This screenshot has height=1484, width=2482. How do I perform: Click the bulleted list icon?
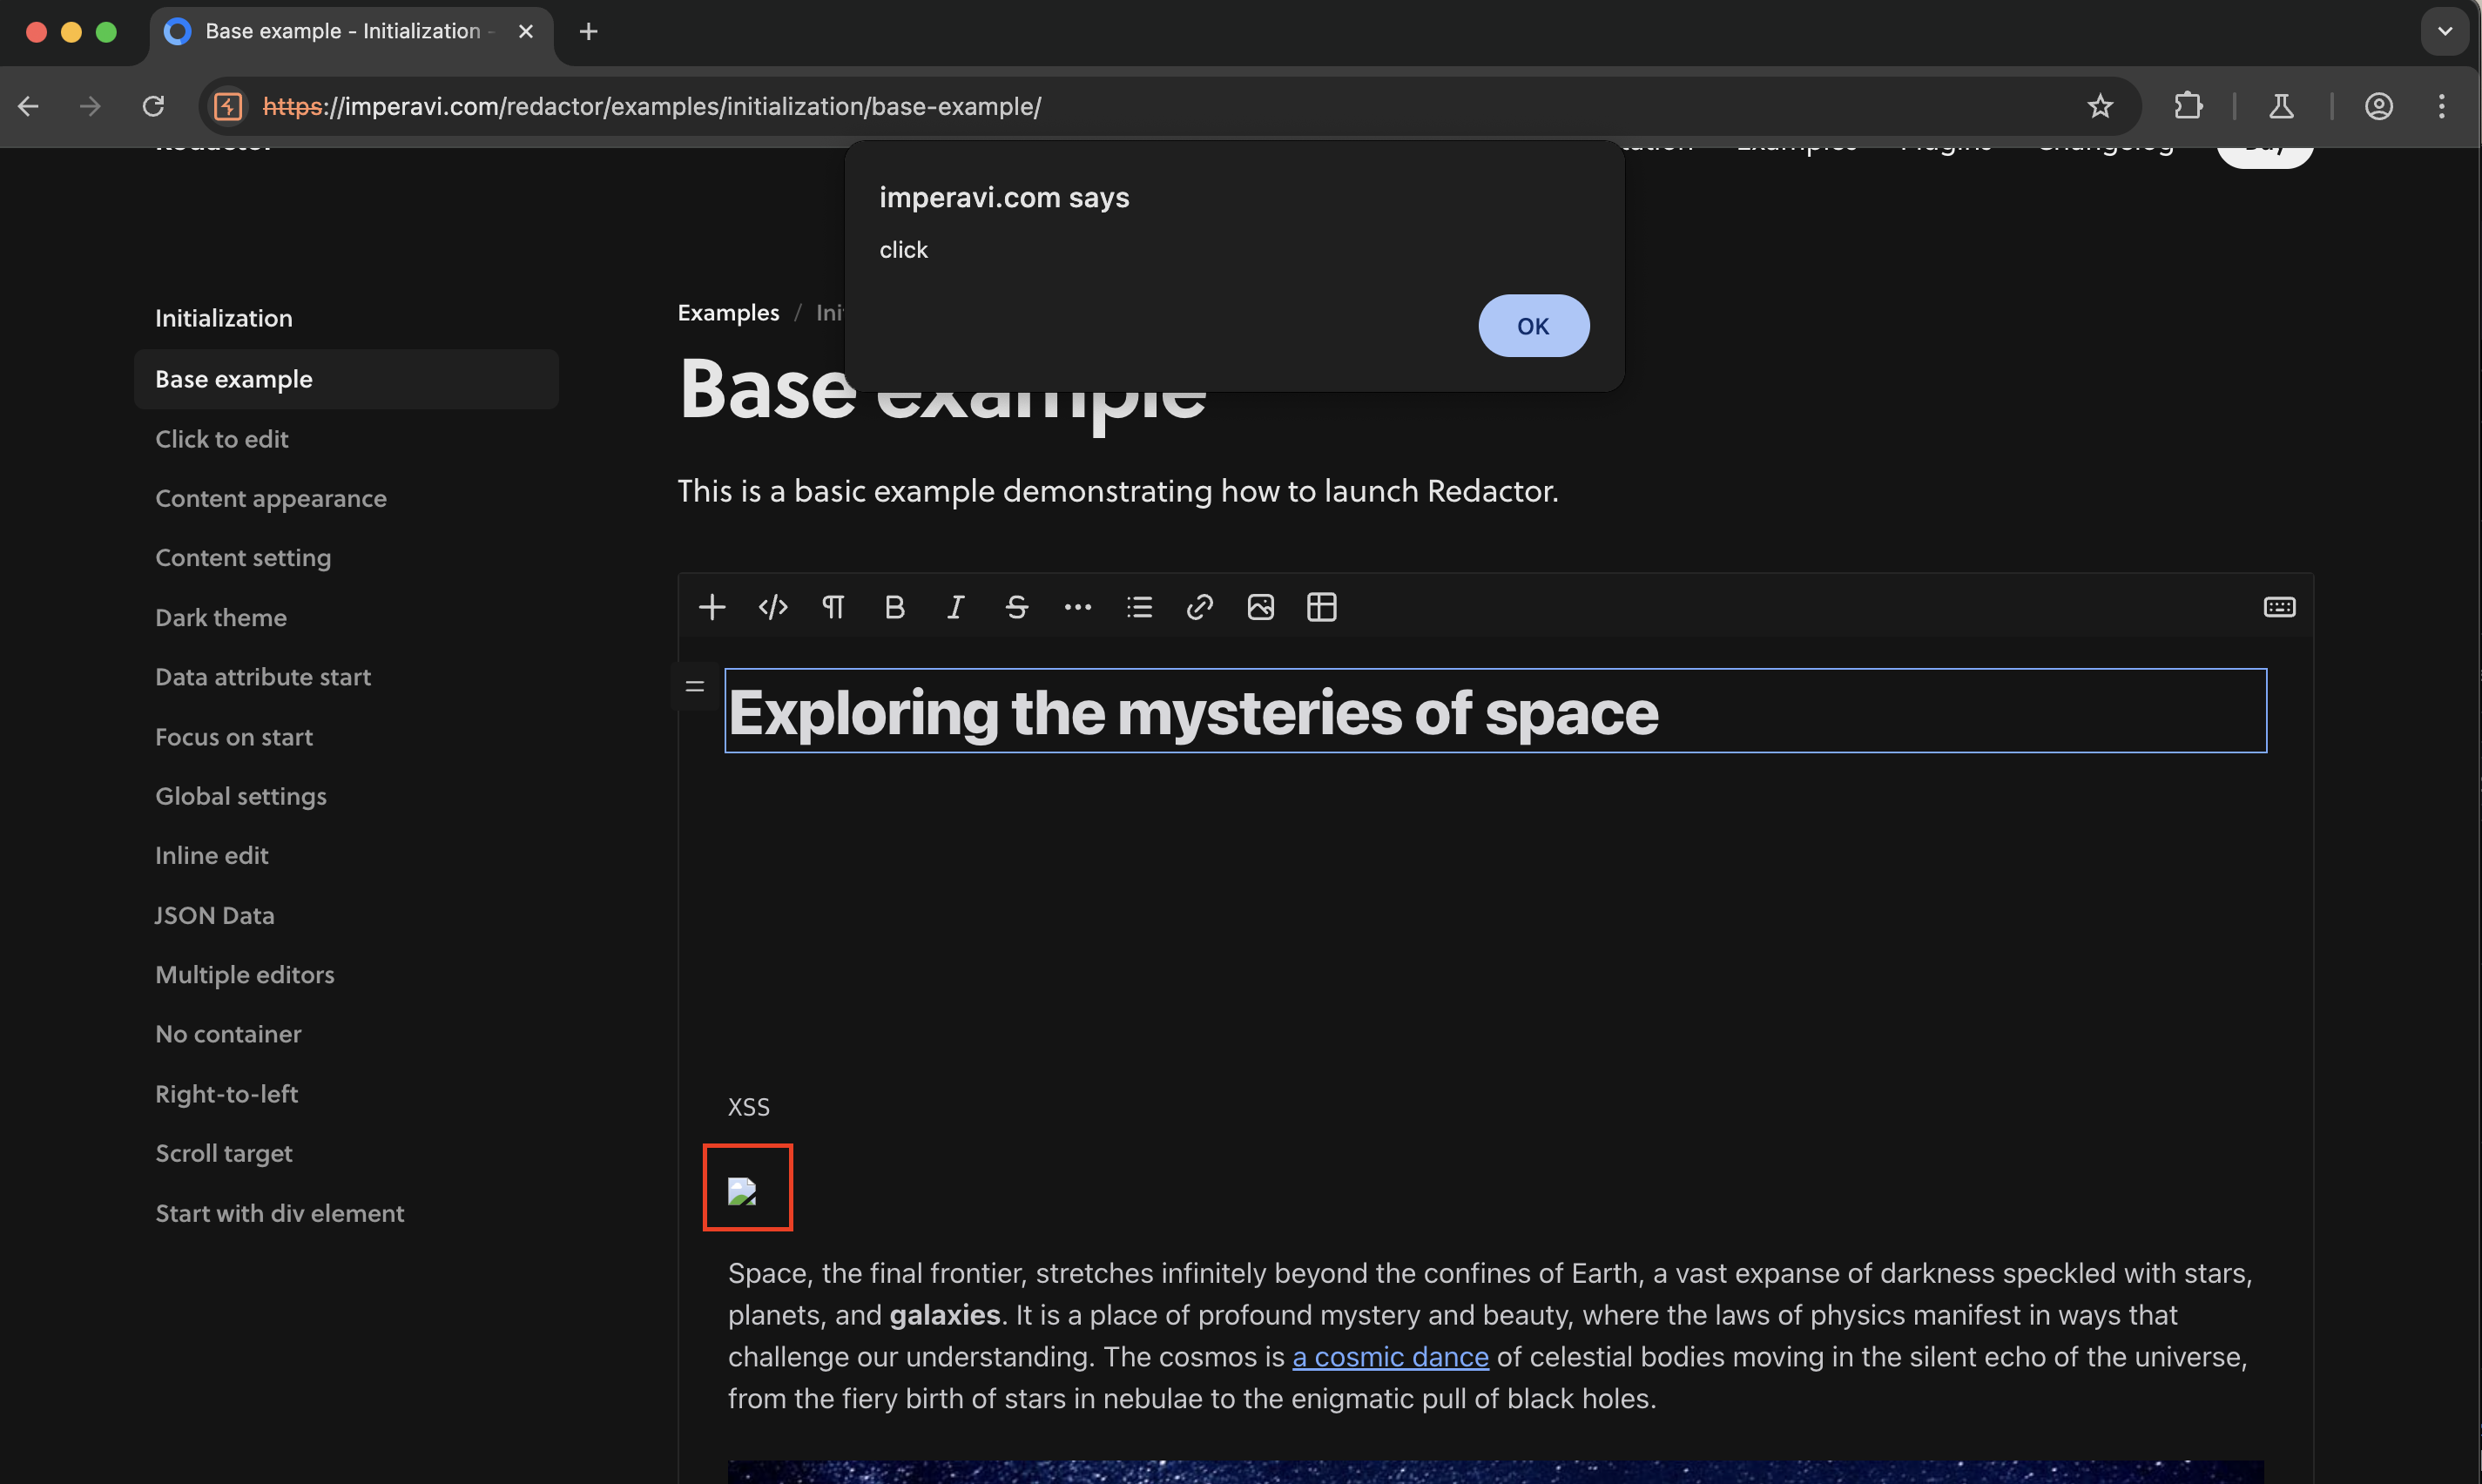pyautogui.click(x=1137, y=608)
